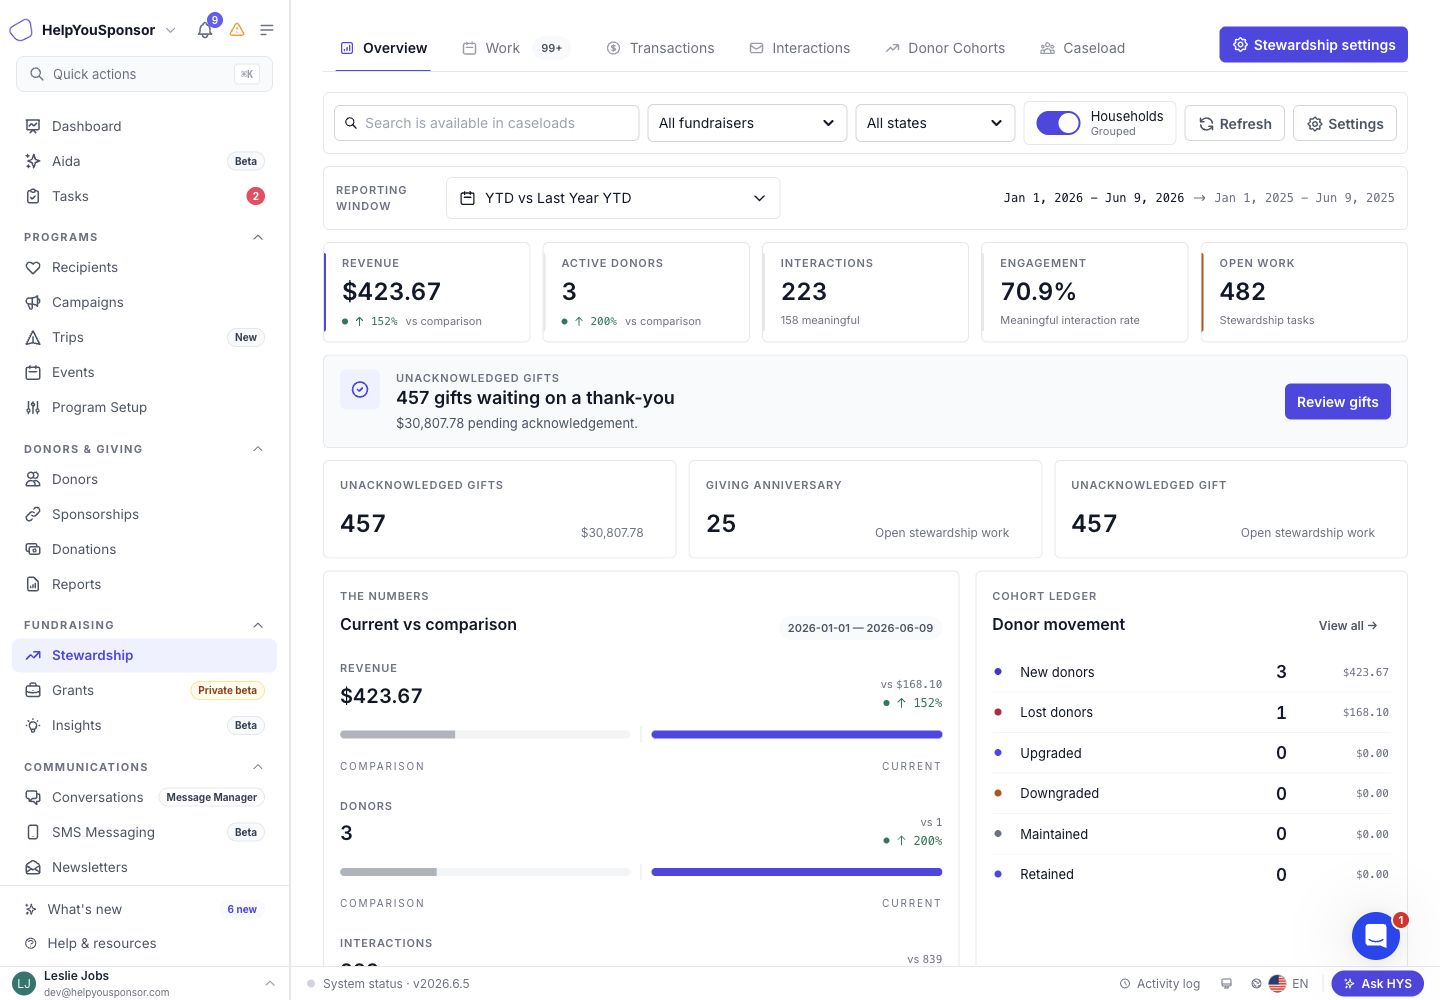
Task: Open the HelpYouSponsor organization switcher
Action: click(x=93, y=30)
